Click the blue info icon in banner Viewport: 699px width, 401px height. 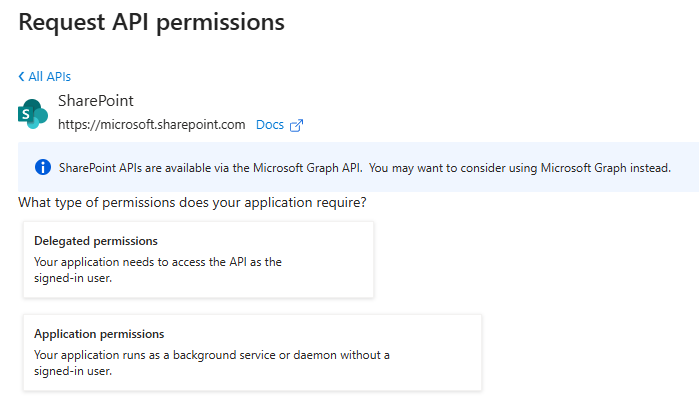coord(43,167)
